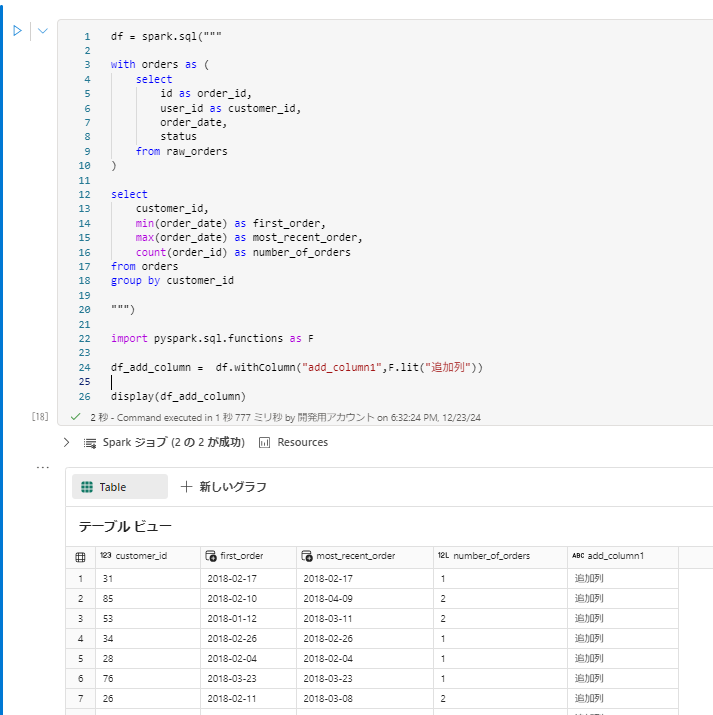Viewport: 713px width, 715px height.
Task: Click the number_of_orders column header
Action: pyautogui.click(x=500, y=556)
